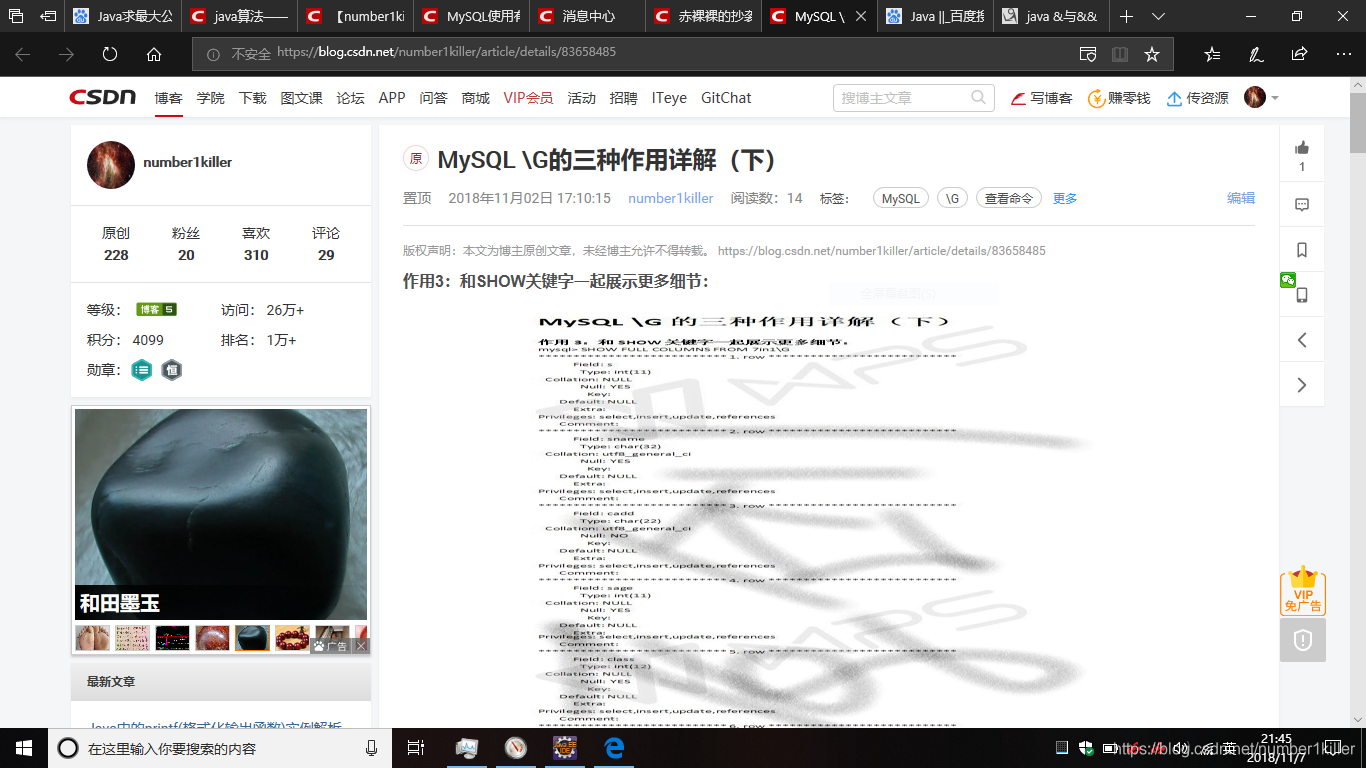Click the 和田墨玉 ad image
This screenshot has height=768, width=1366.
(x=221, y=514)
